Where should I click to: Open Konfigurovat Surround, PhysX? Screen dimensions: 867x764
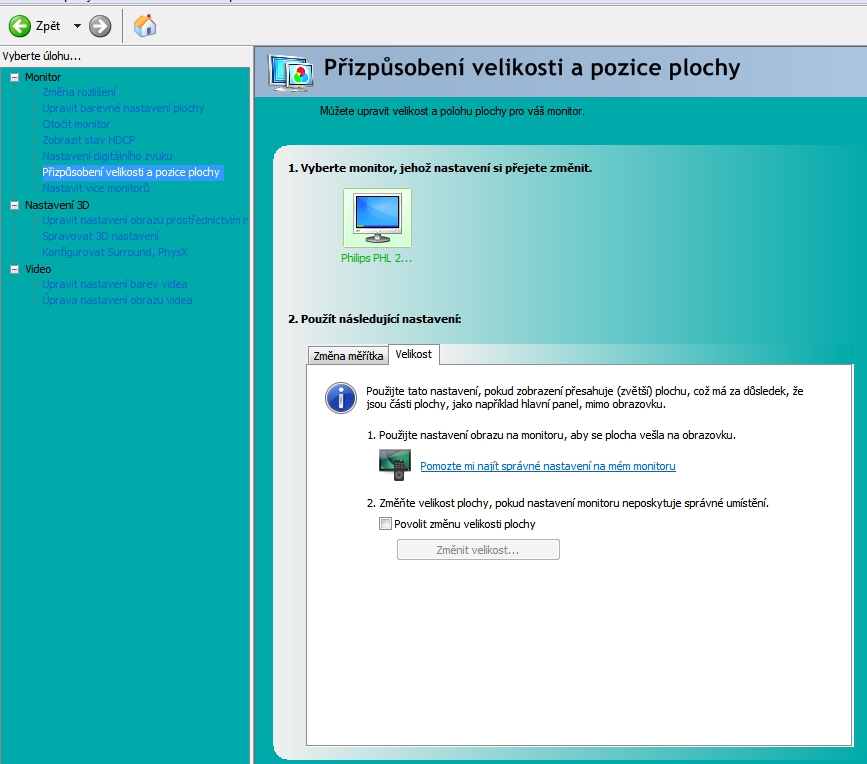tap(114, 252)
